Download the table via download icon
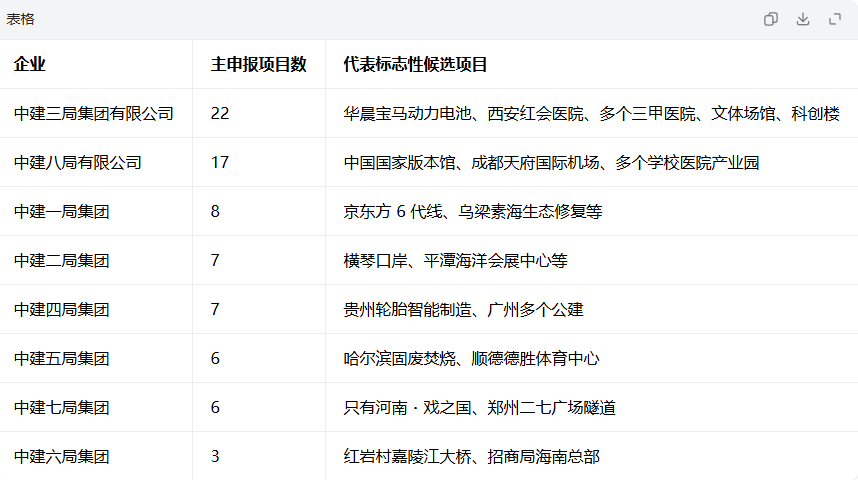This screenshot has width=858, height=480. click(x=803, y=19)
